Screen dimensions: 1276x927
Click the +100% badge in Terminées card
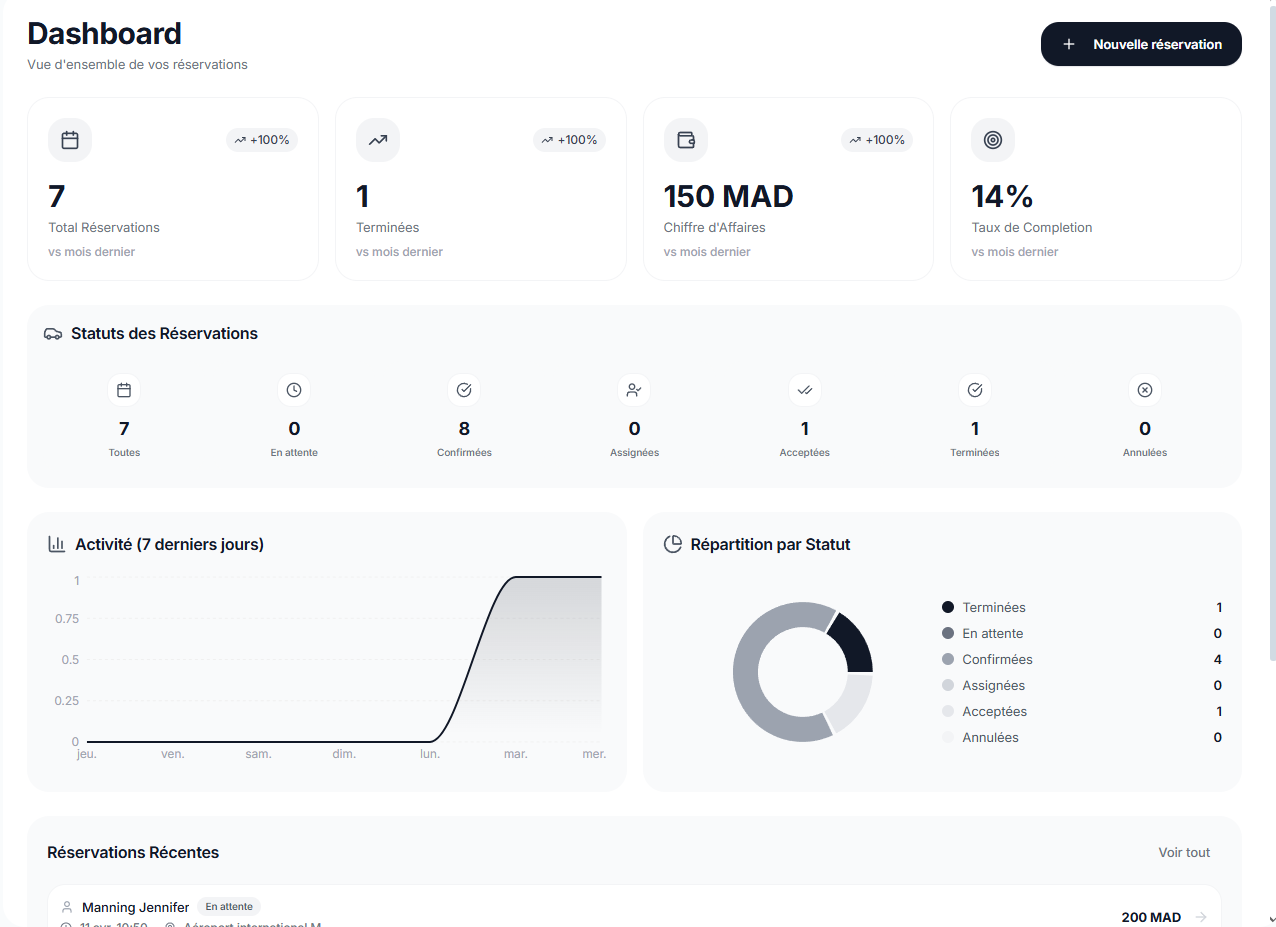coord(570,140)
